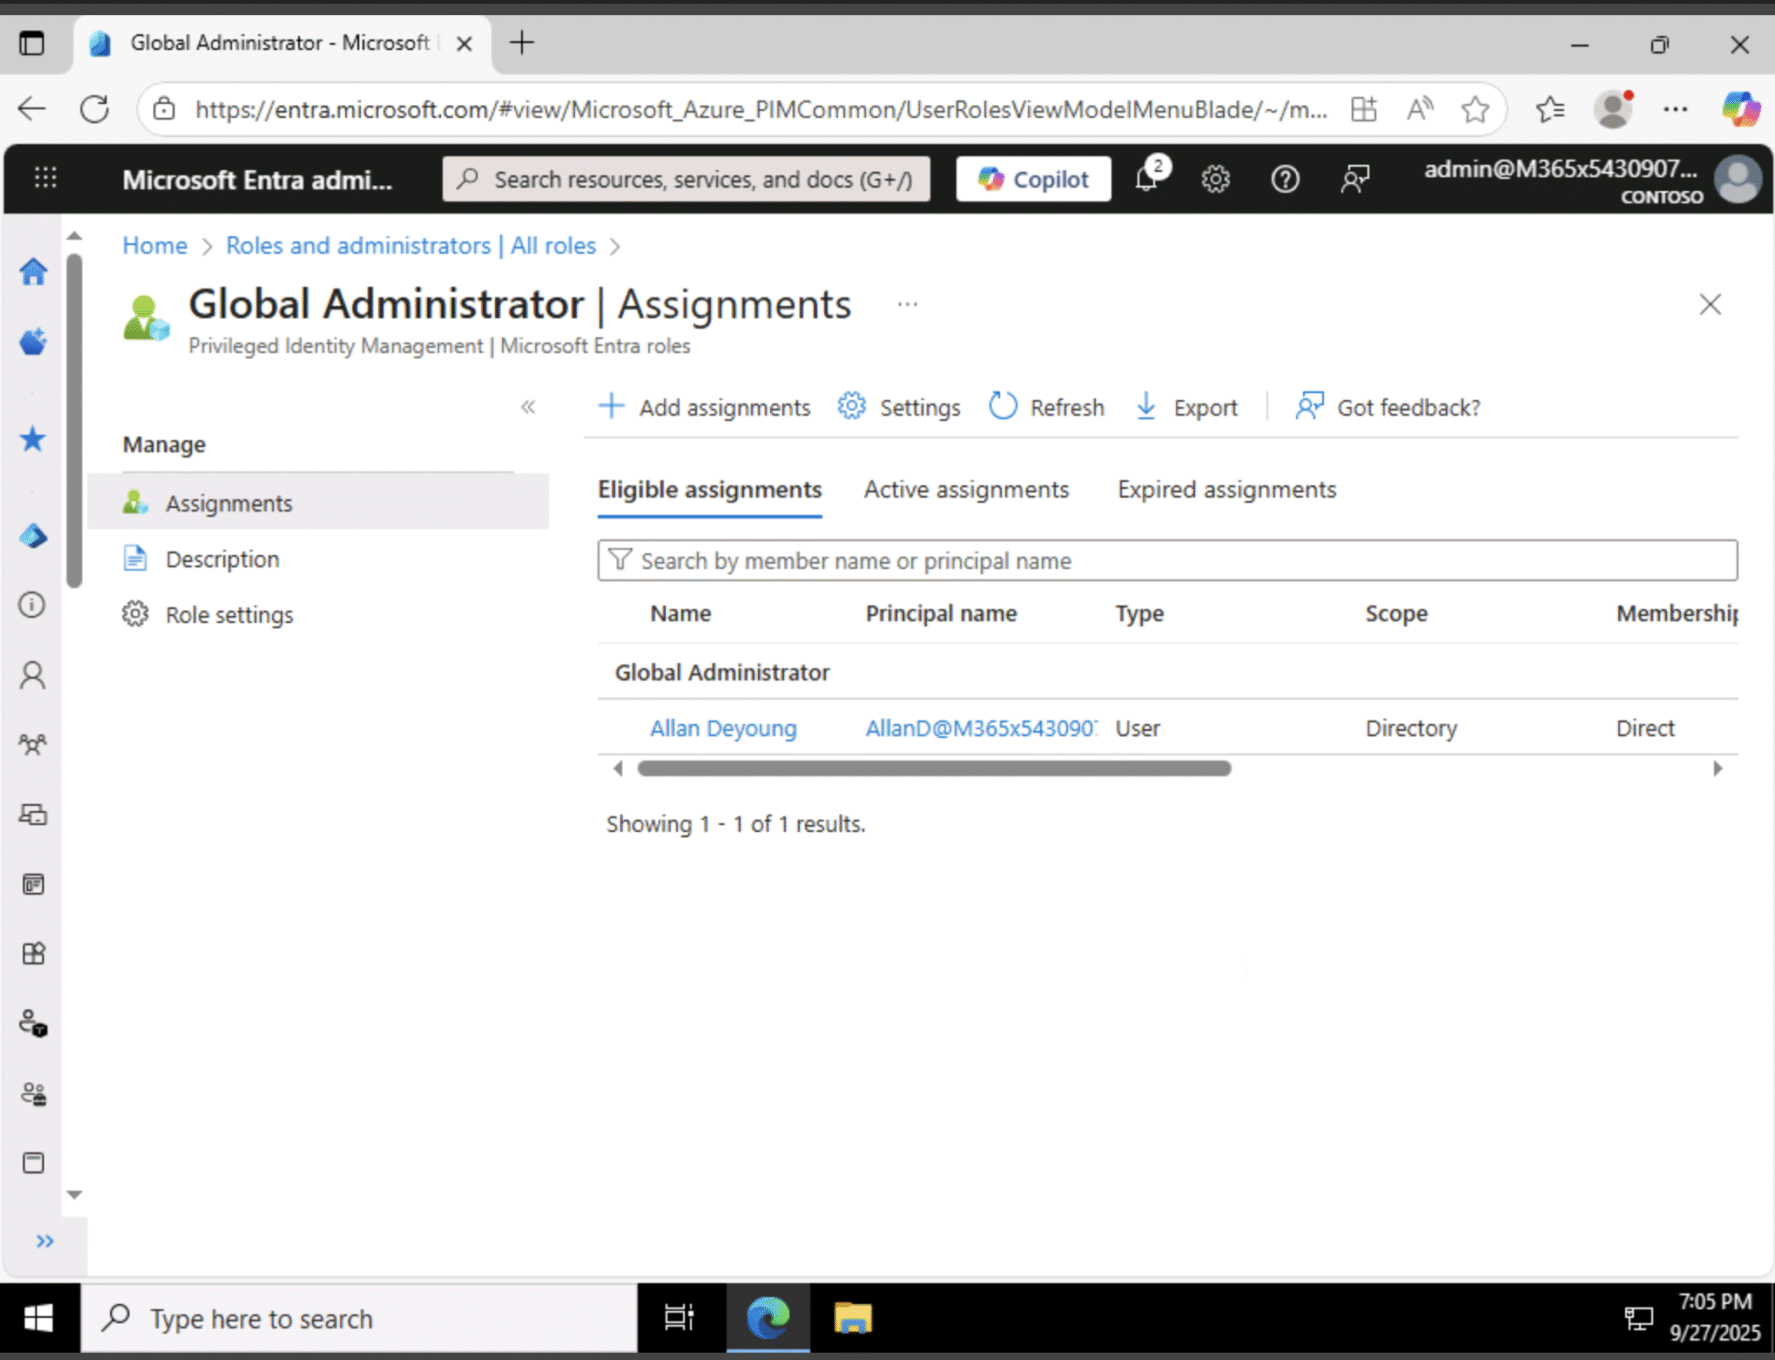This screenshot has width=1775, height=1360.
Task: Open the notifications bell
Action: click(1148, 179)
